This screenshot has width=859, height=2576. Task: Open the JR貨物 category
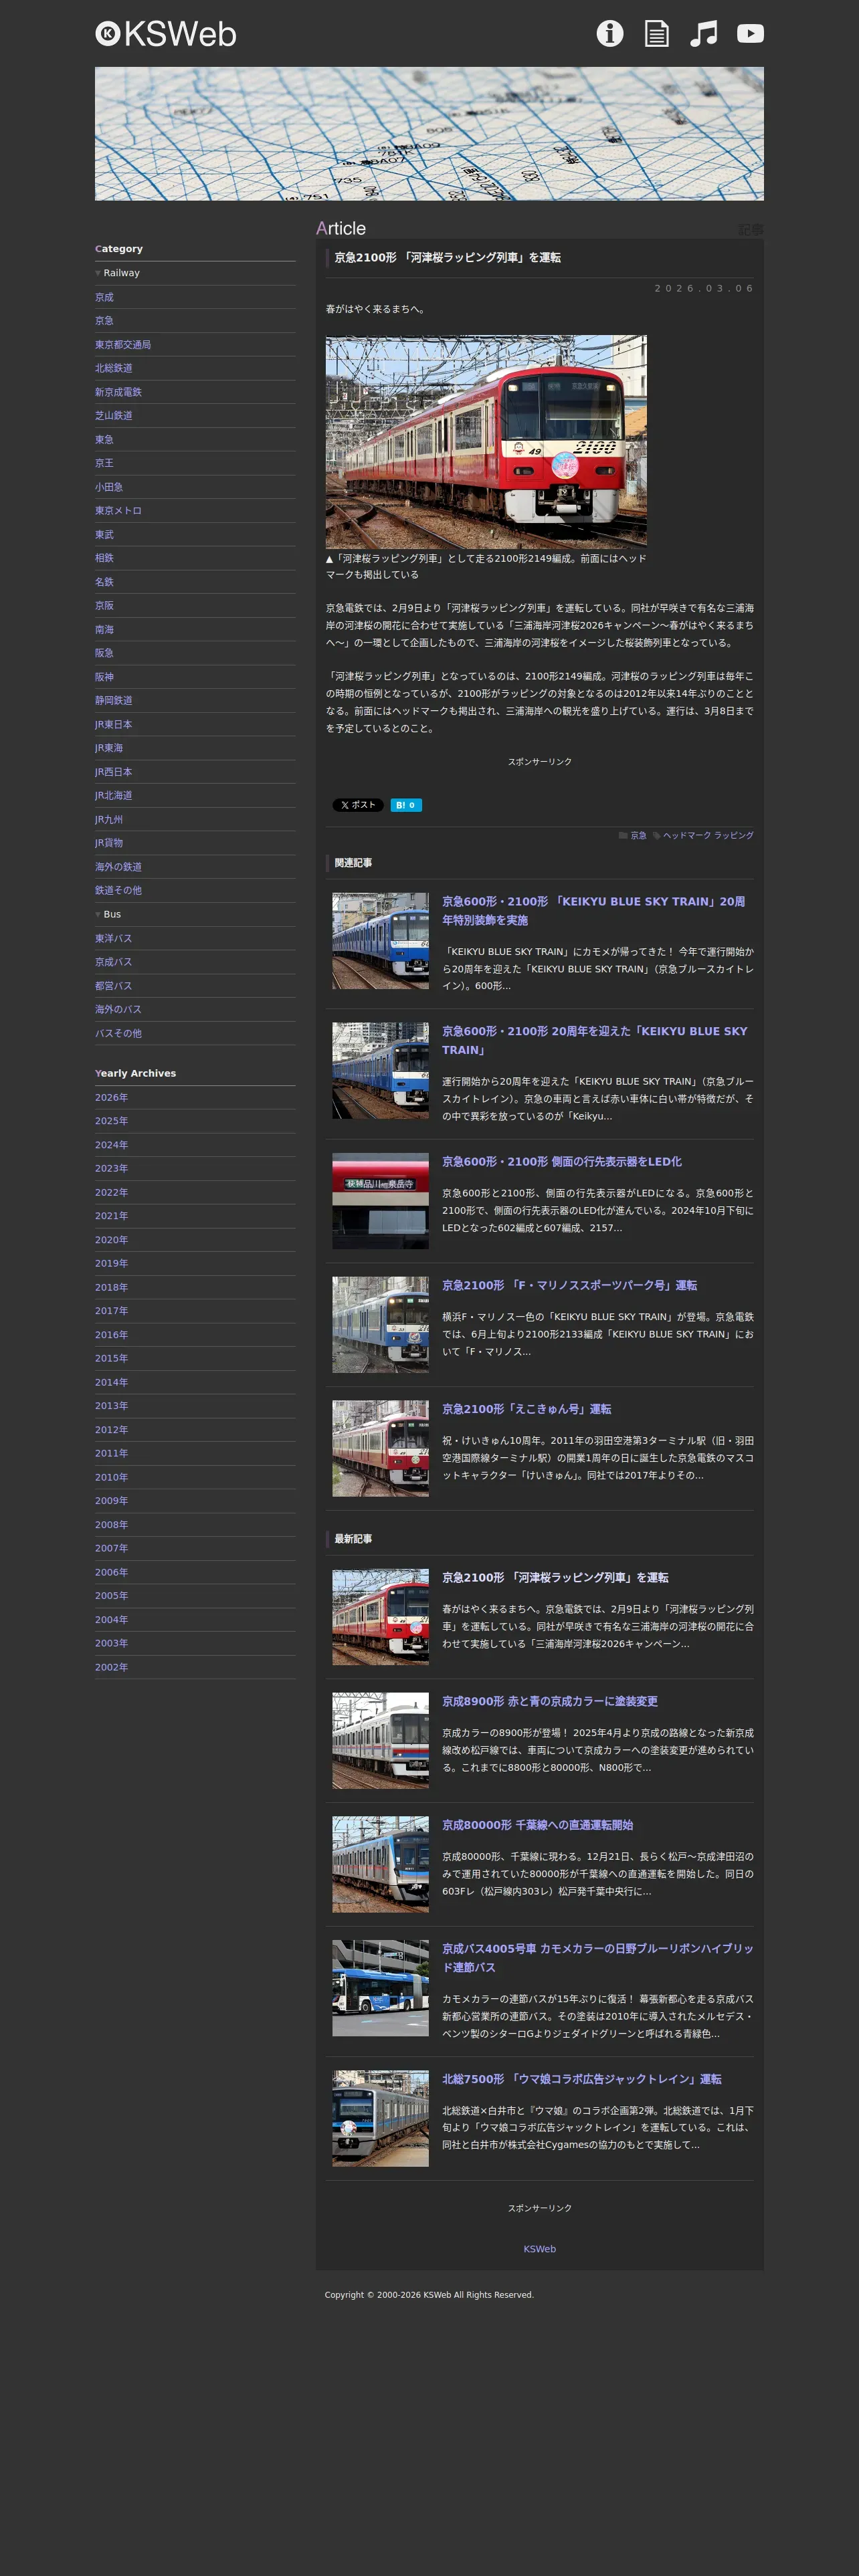click(109, 843)
